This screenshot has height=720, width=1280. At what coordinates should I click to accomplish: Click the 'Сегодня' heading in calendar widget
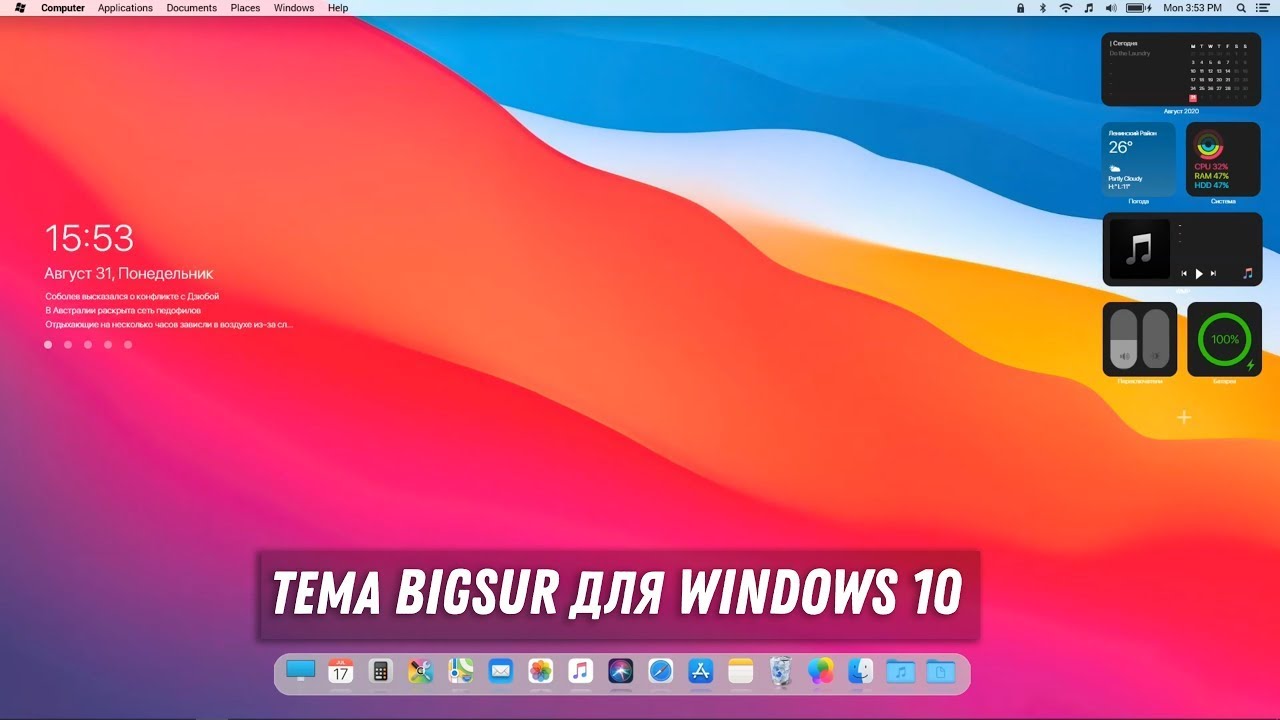pyautogui.click(x=1125, y=44)
